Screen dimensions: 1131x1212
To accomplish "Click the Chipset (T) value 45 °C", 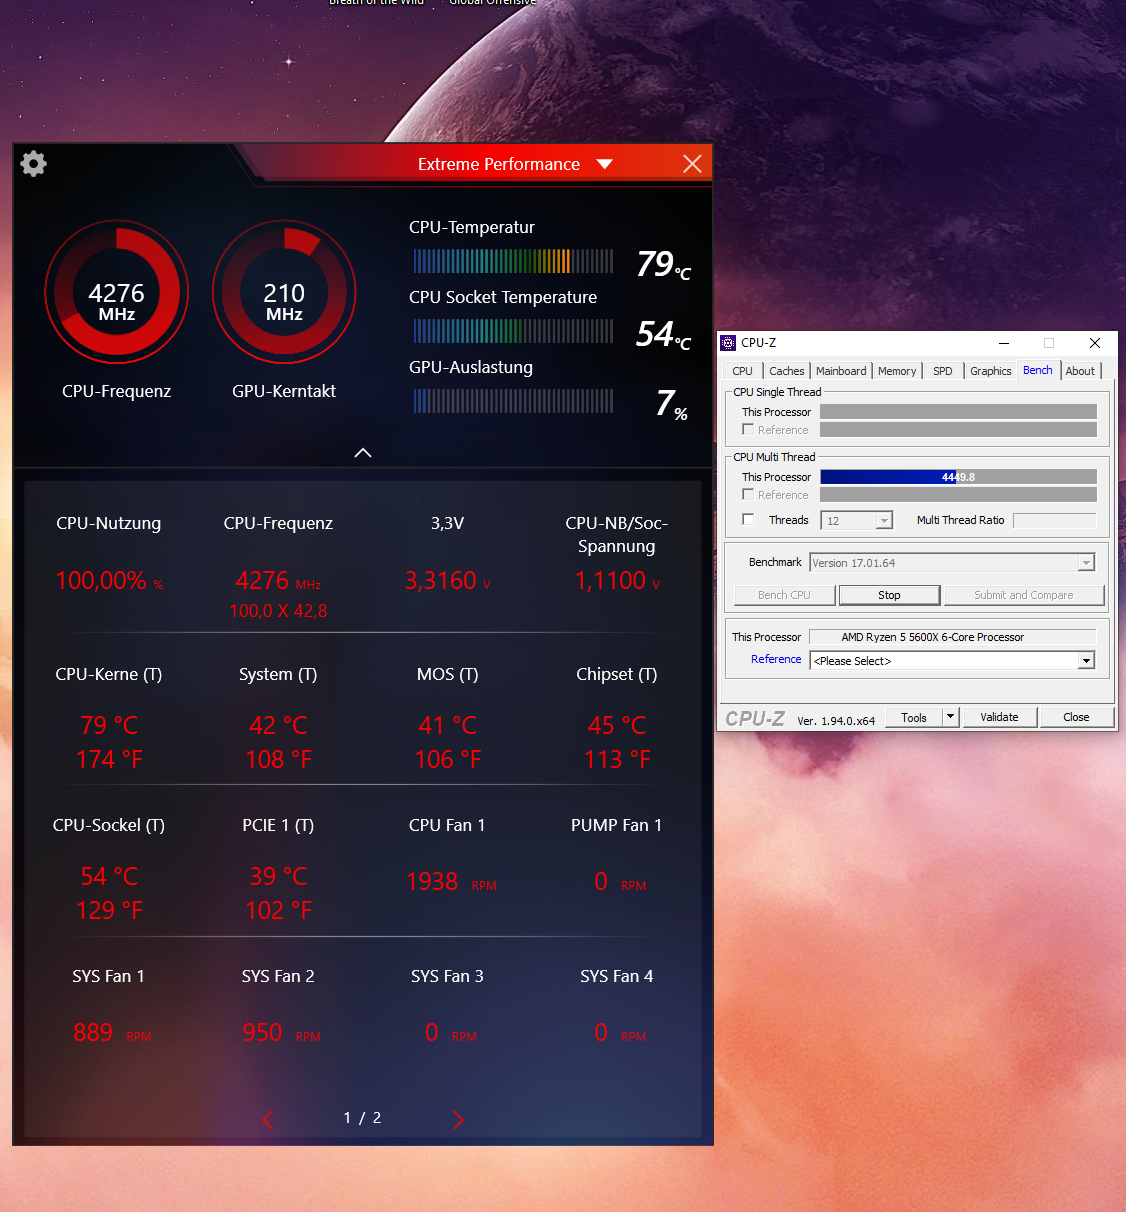I will [617, 725].
